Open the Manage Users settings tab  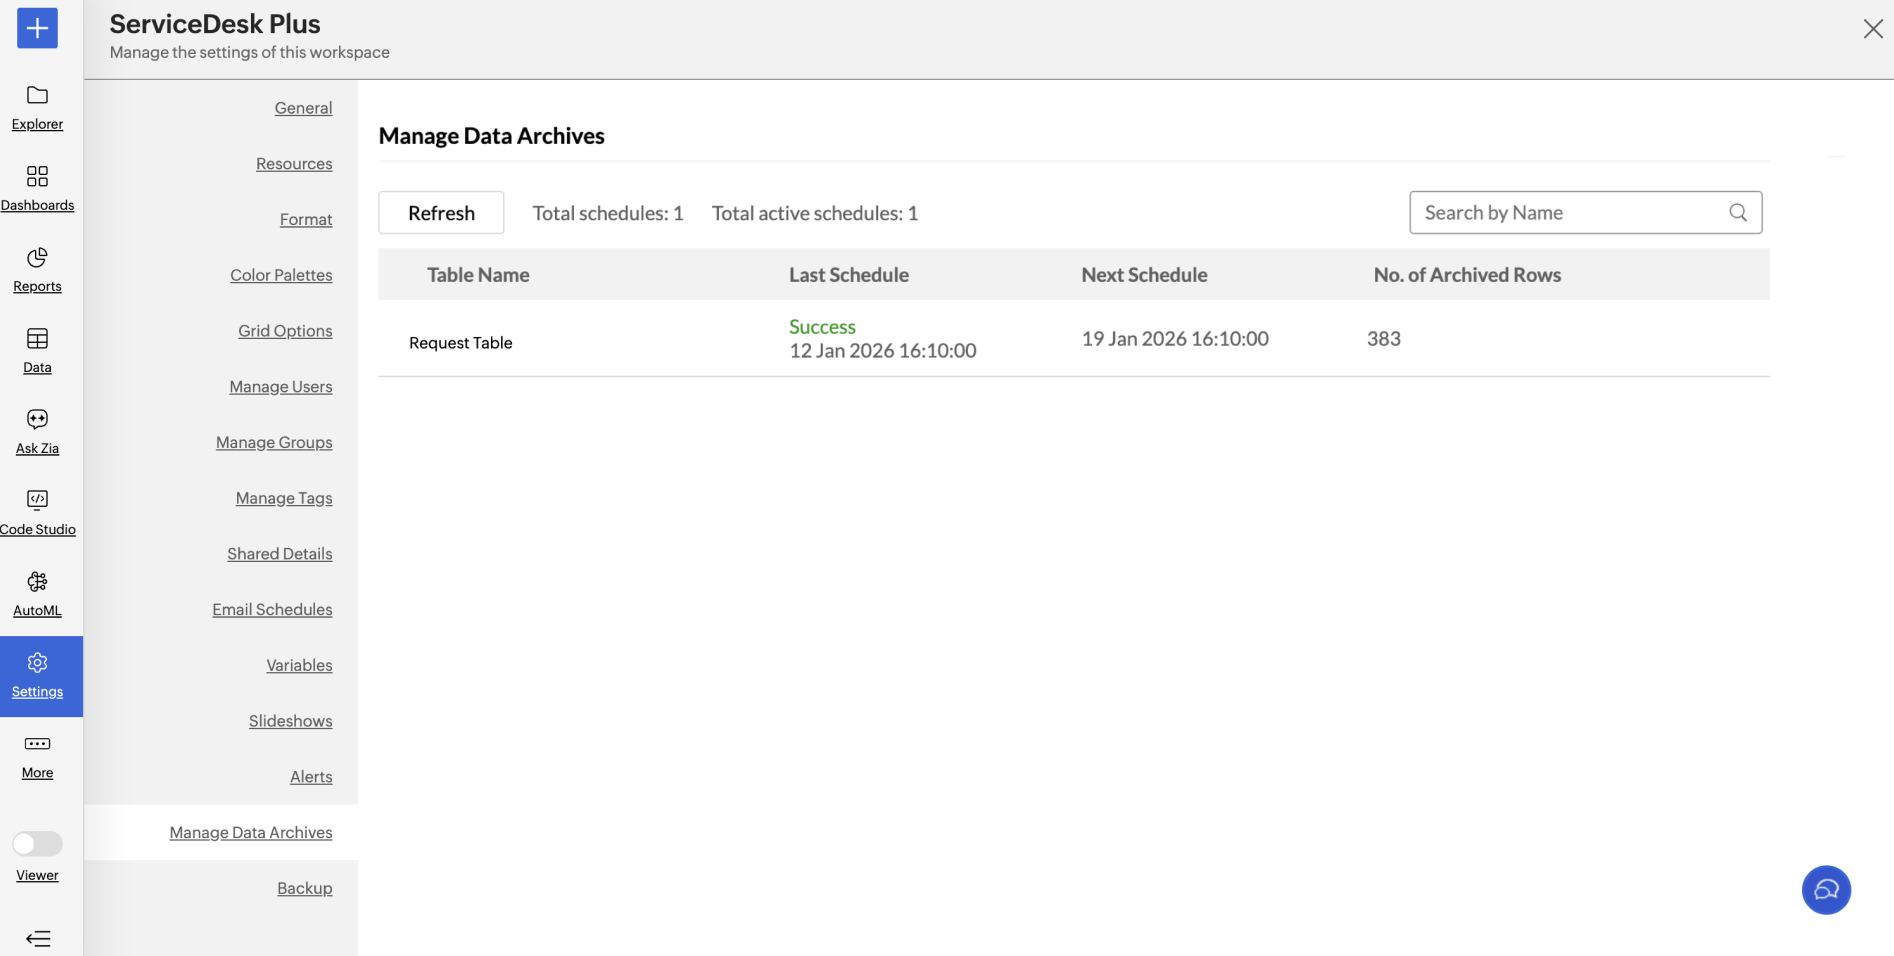point(280,387)
